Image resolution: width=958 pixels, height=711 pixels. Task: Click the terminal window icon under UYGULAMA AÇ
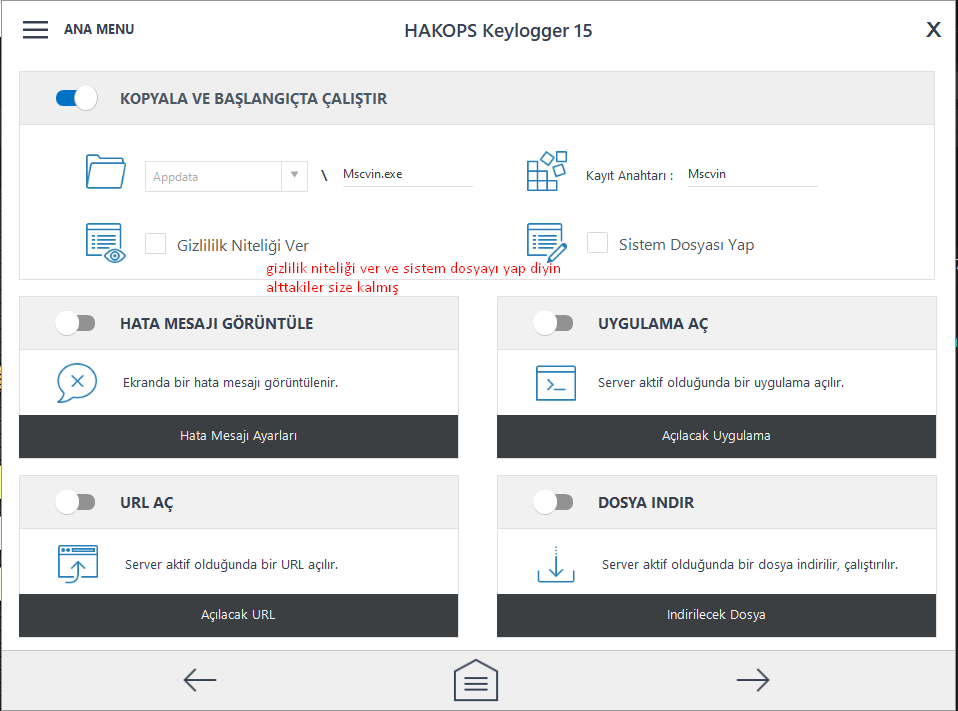click(555, 383)
